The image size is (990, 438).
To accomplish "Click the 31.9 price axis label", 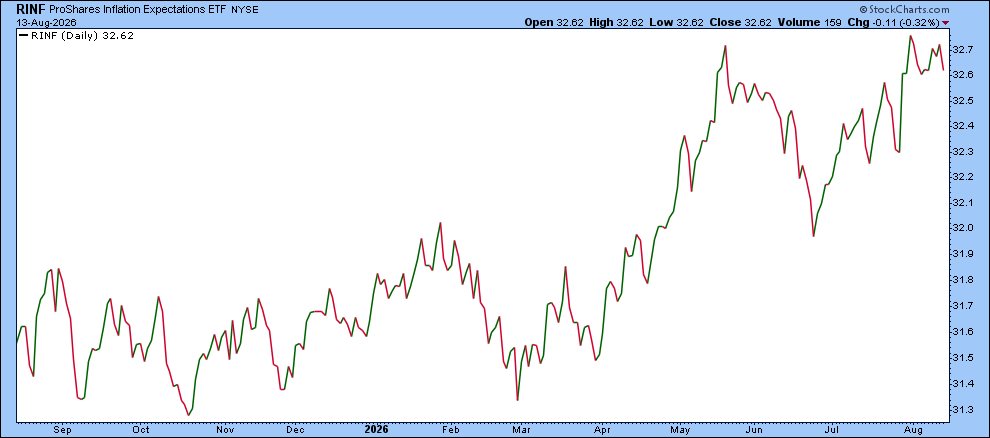I will click(x=963, y=254).
